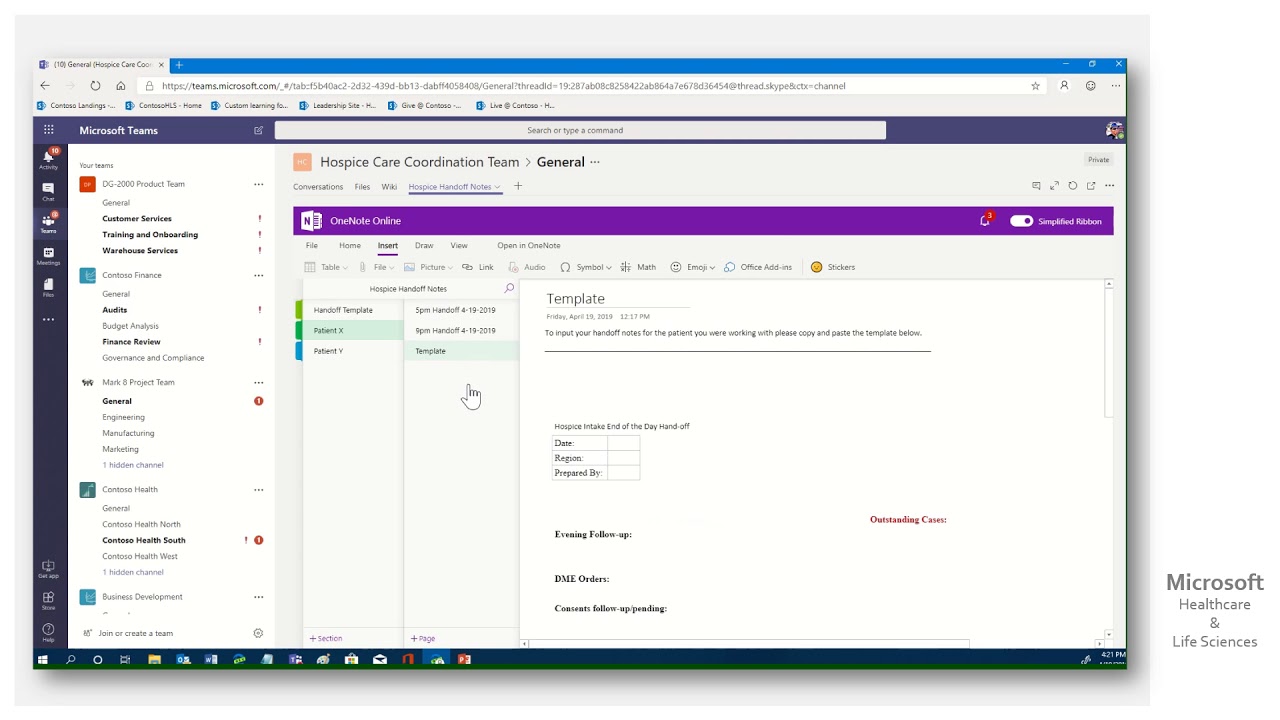Click Open in OneNote
1280x720 pixels.
529,245
